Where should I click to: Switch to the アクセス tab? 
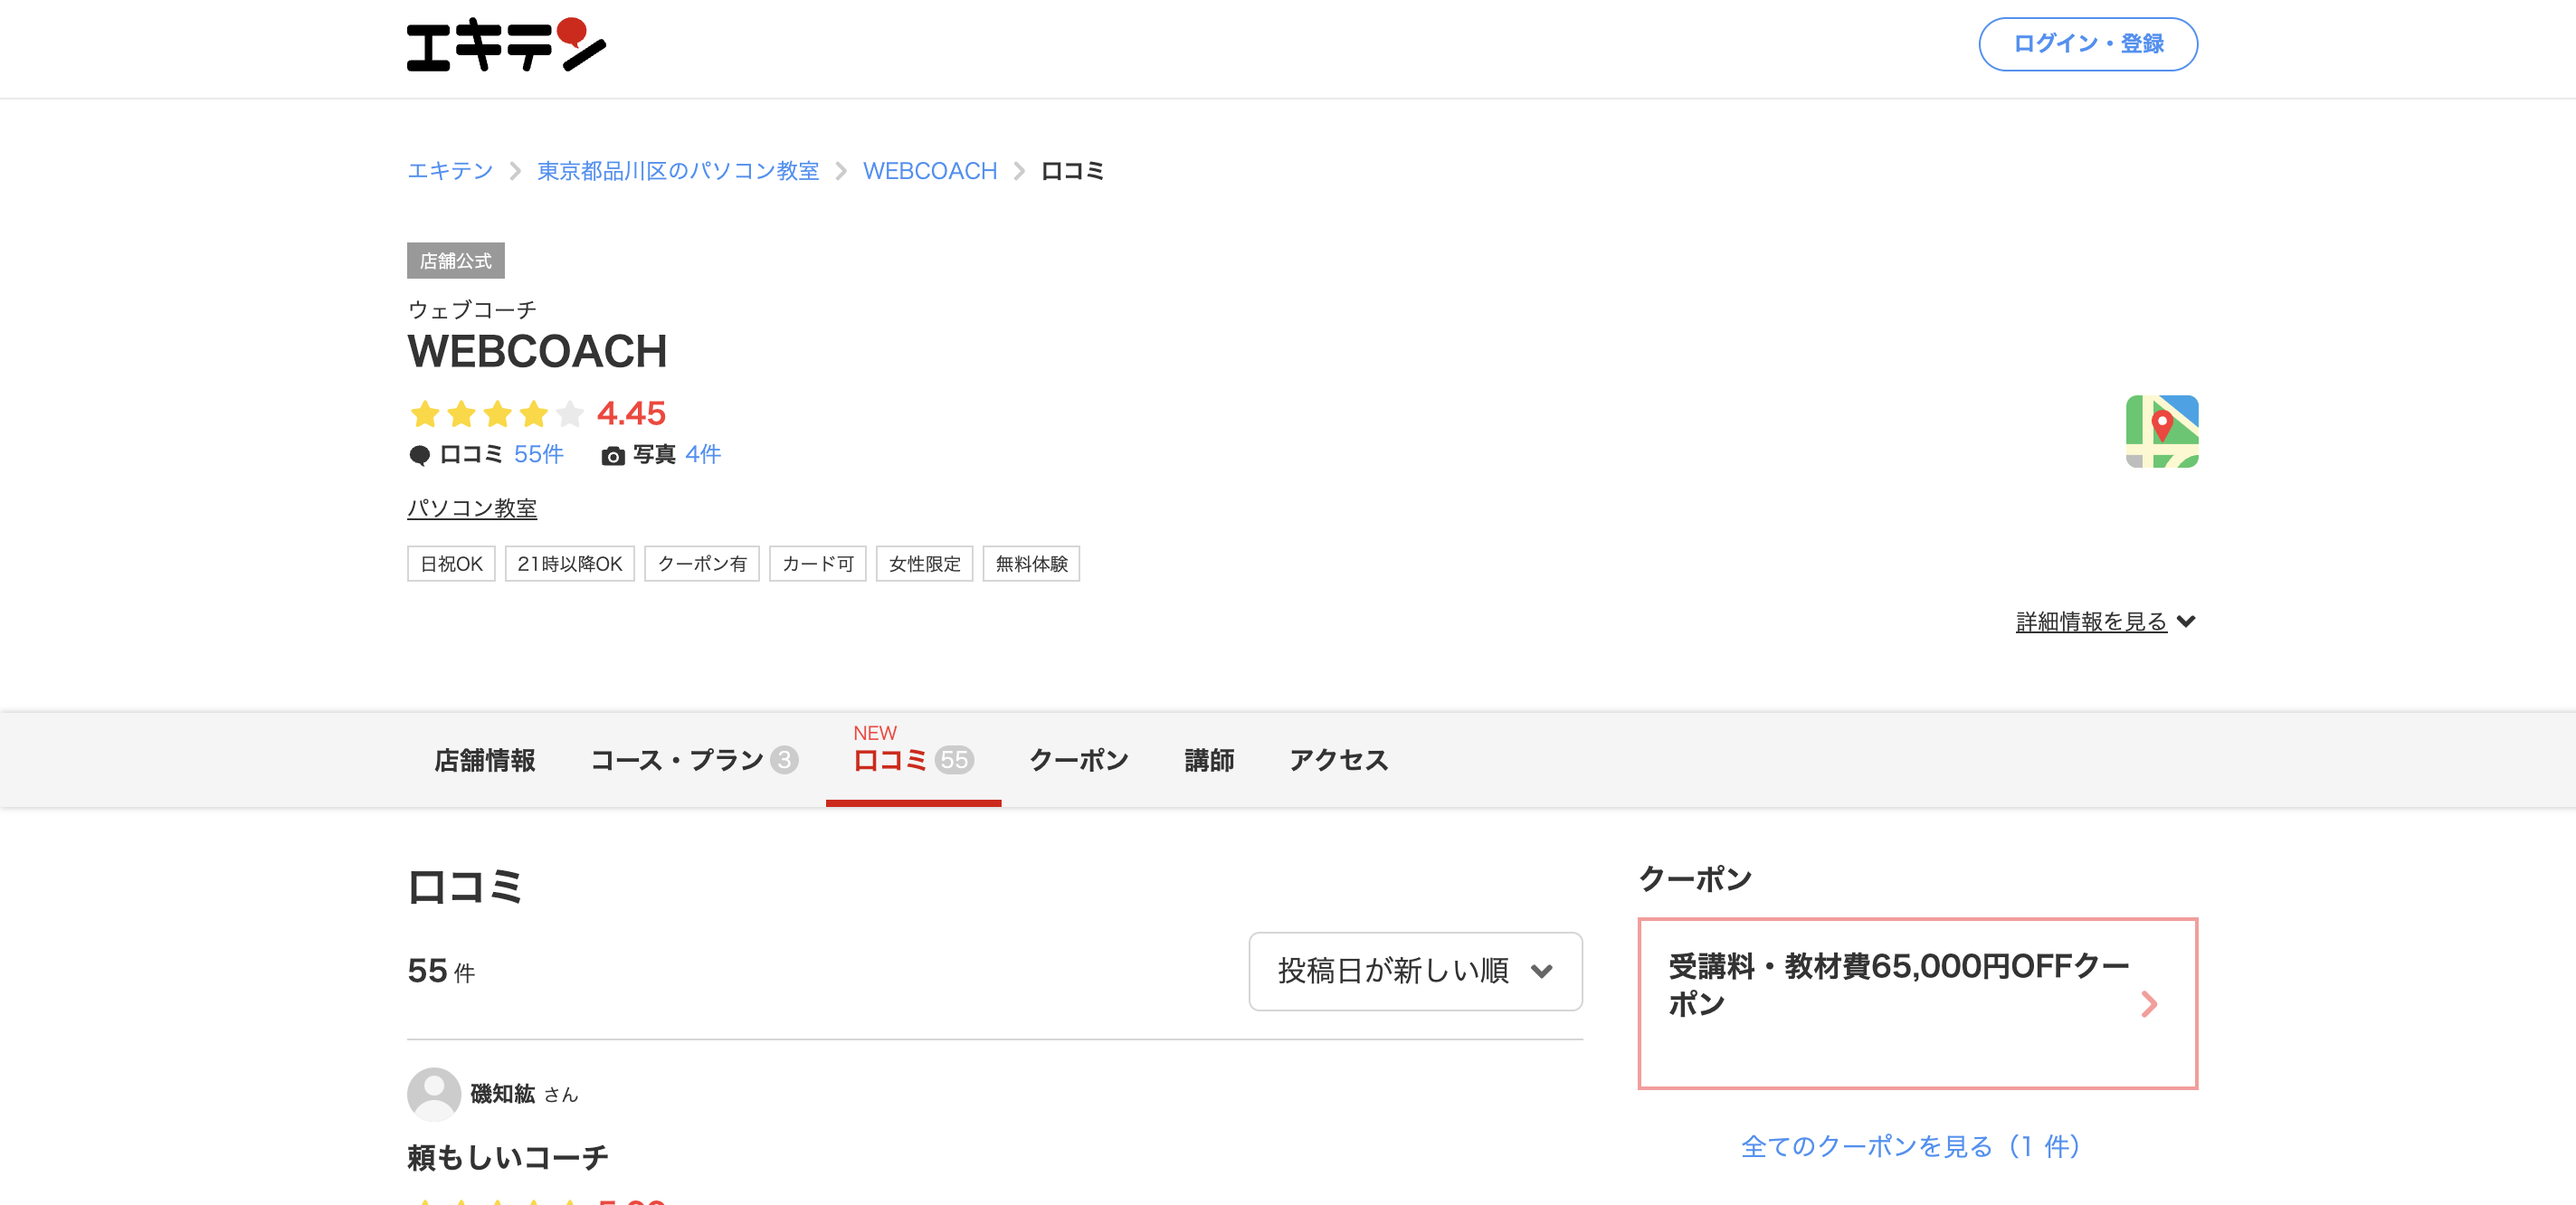click(x=1339, y=760)
